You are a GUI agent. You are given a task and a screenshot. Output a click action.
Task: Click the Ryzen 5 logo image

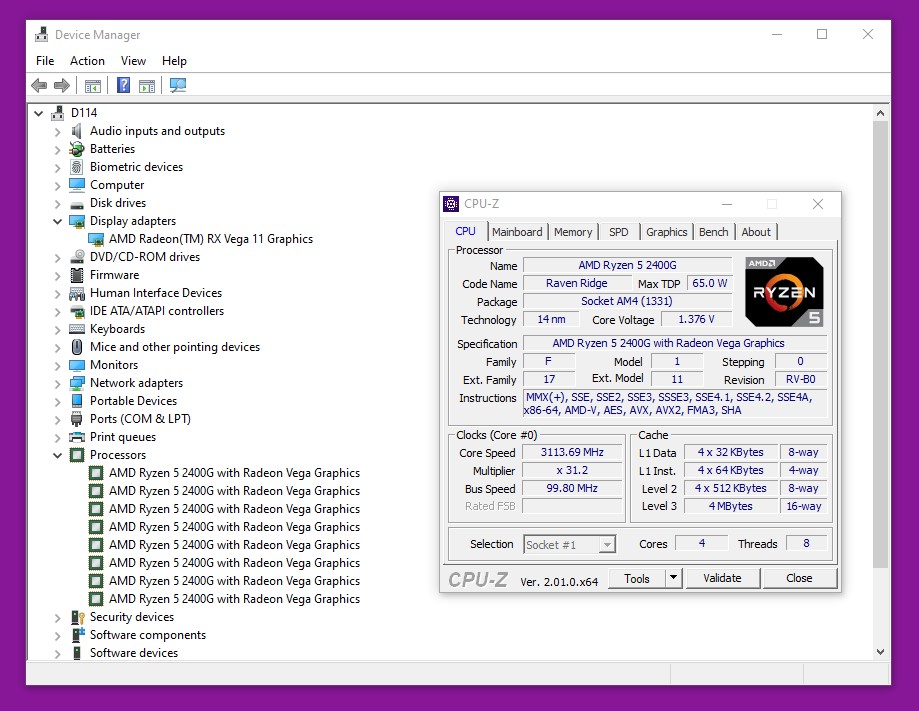tap(784, 291)
